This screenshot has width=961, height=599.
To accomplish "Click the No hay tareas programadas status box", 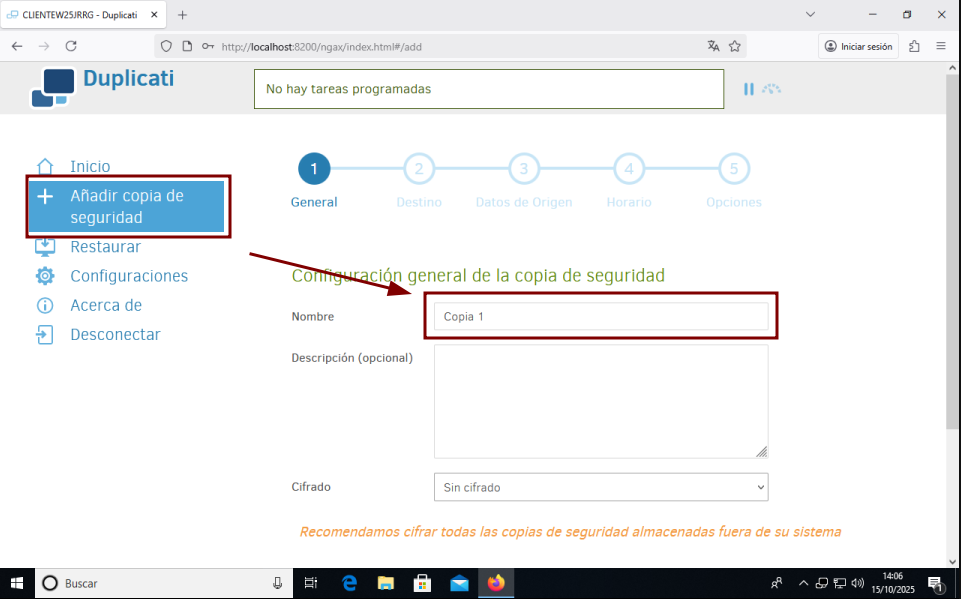I will click(x=489, y=89).
